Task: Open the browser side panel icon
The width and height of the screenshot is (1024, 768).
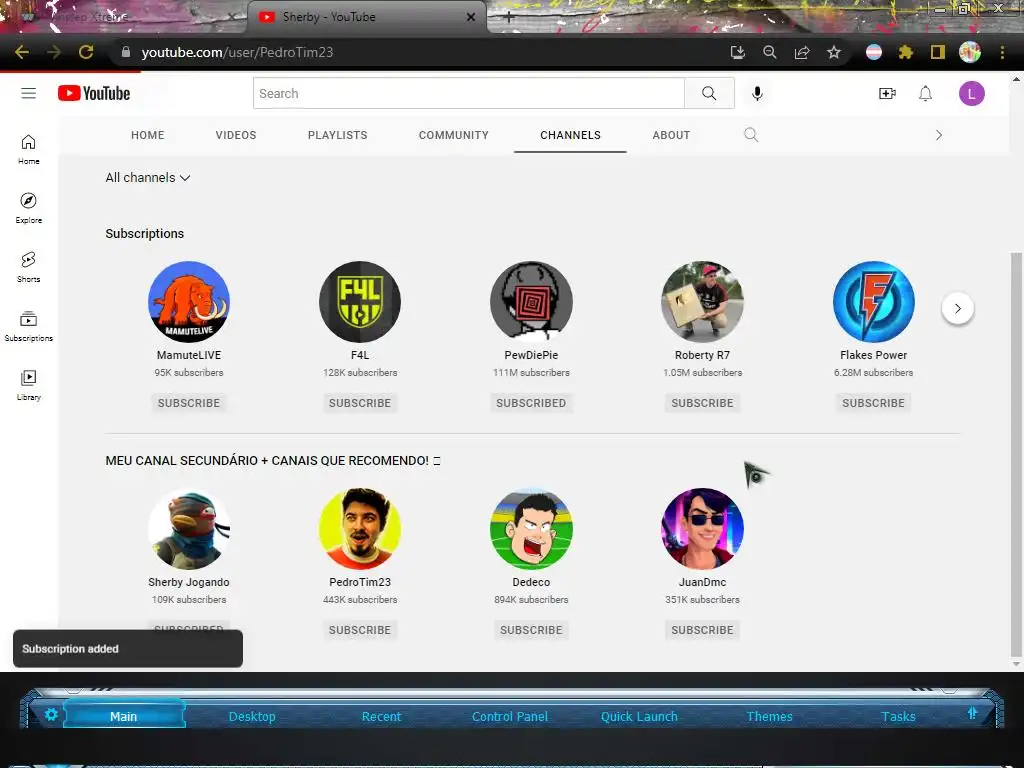Action: [x=937, y=52]
